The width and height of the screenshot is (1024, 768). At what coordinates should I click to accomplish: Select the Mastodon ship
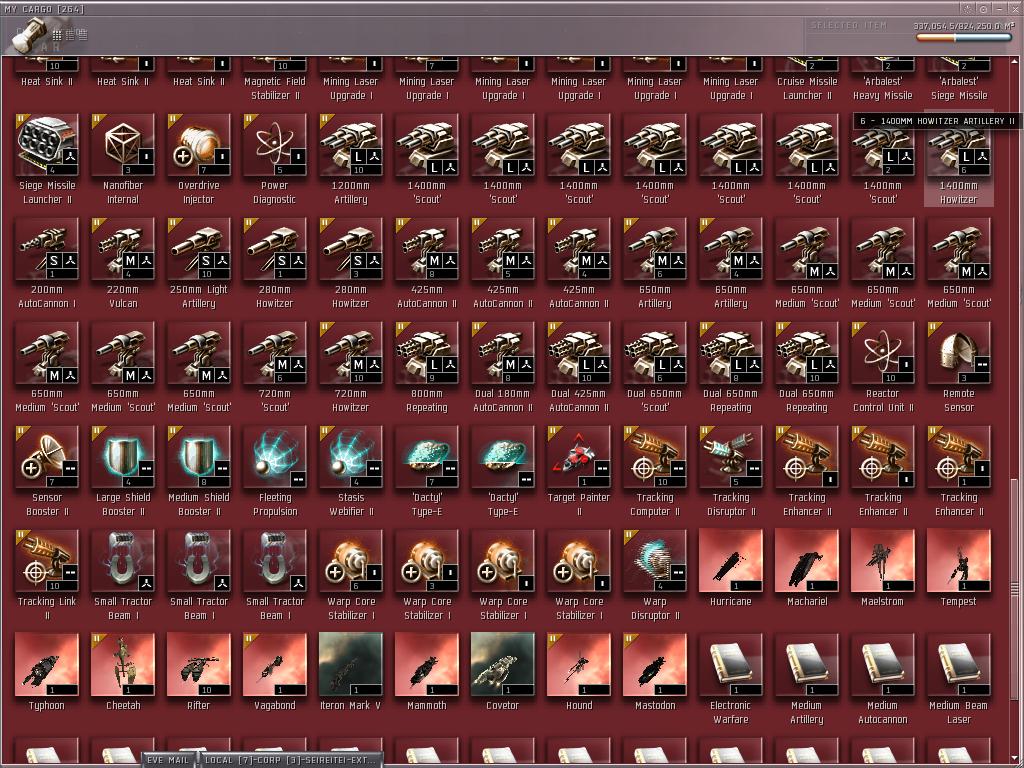655,673
